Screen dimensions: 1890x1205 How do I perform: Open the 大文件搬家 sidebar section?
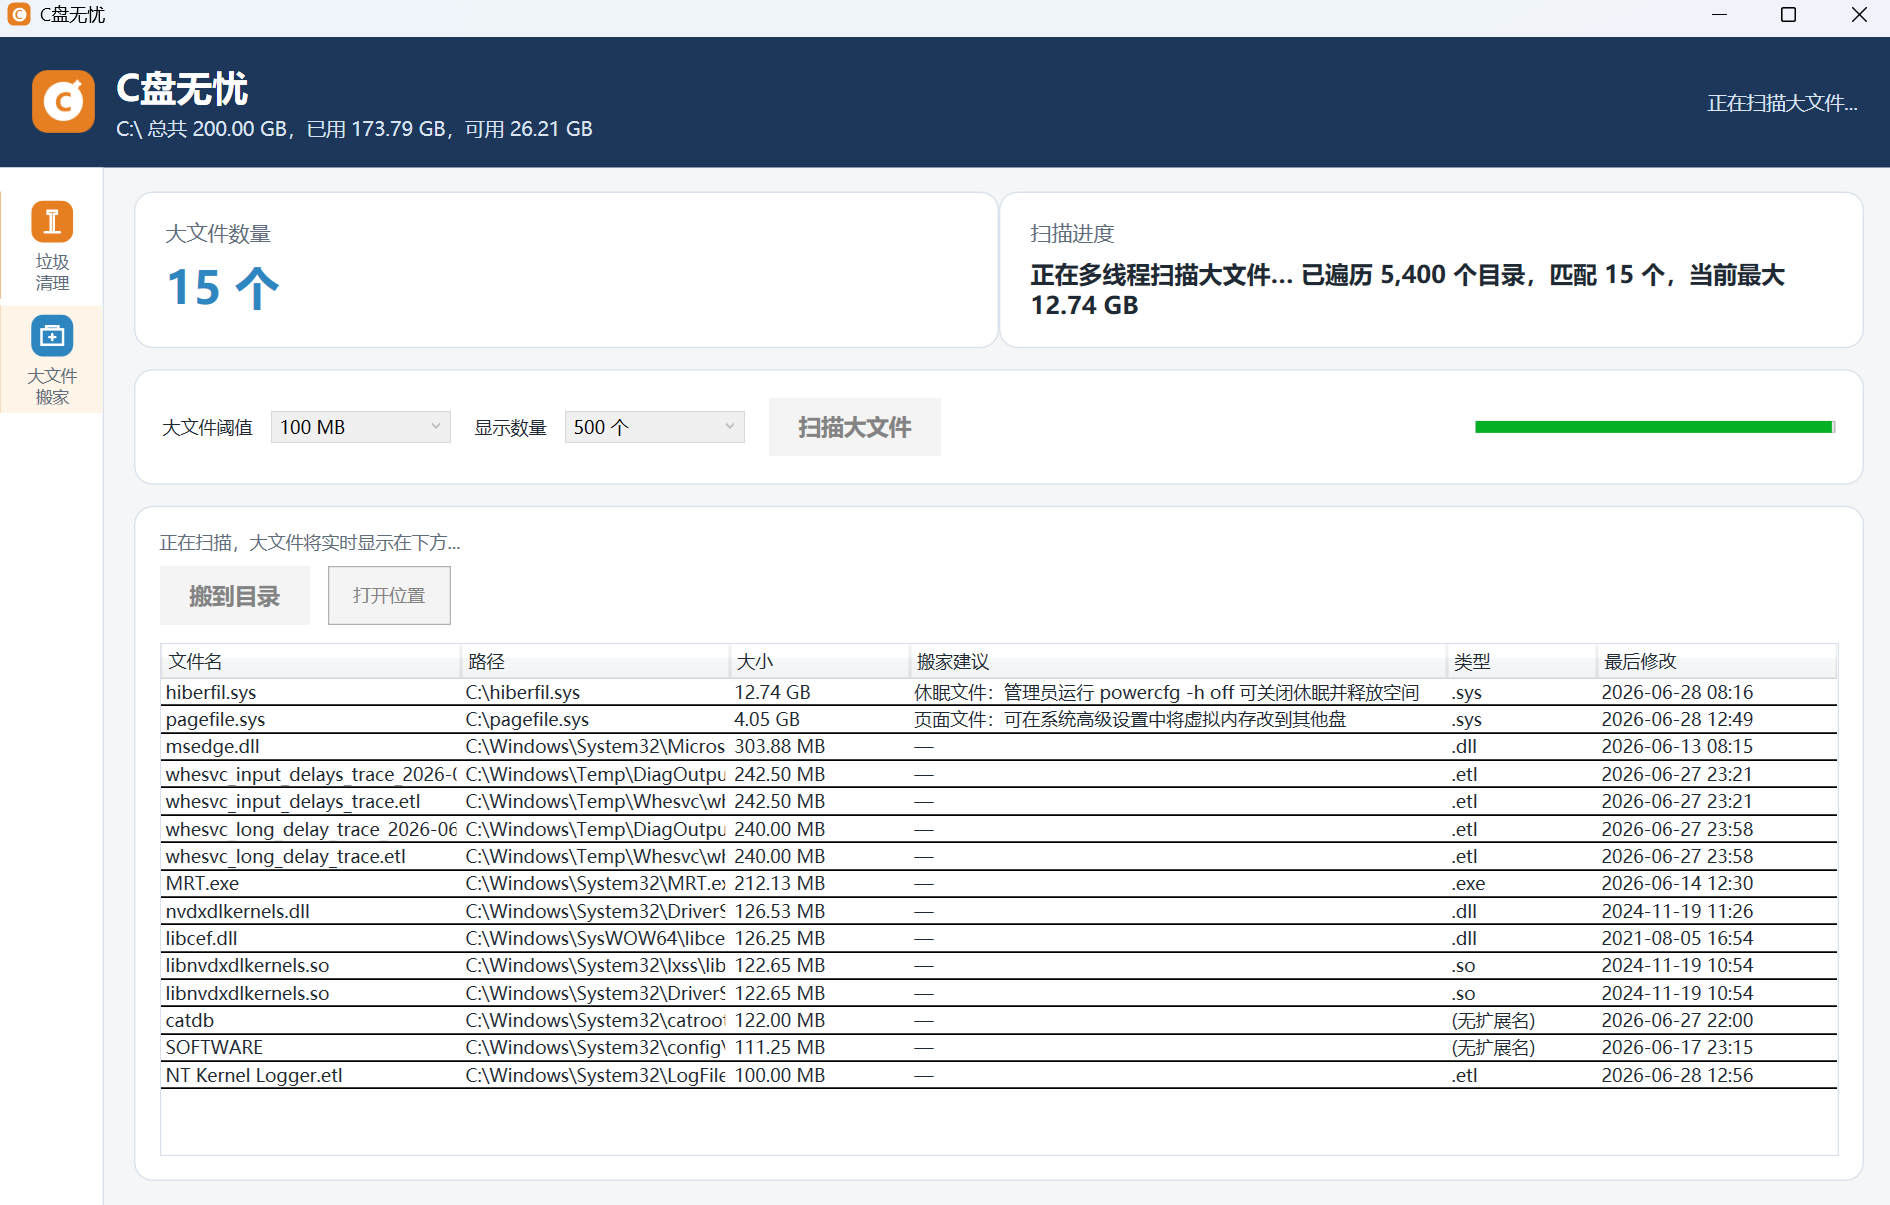[x=52, y=360]
